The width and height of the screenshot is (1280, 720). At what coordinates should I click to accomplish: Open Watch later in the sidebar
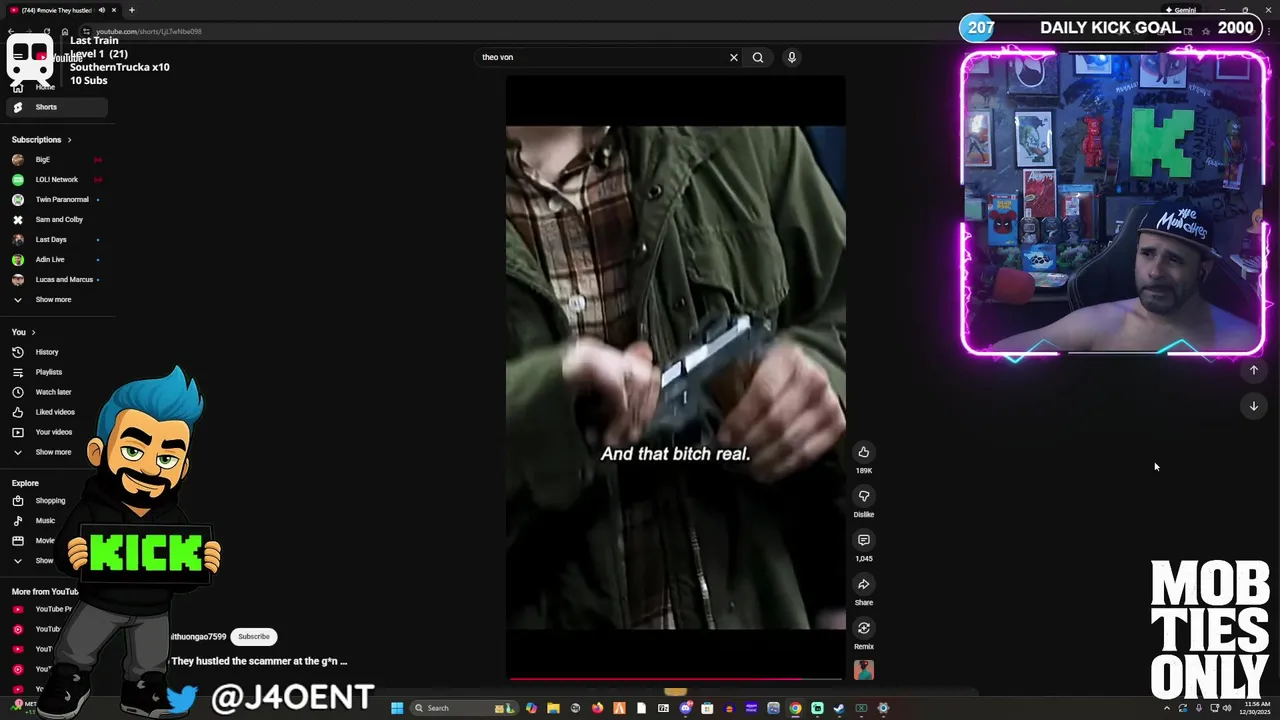tap(55, 392)
